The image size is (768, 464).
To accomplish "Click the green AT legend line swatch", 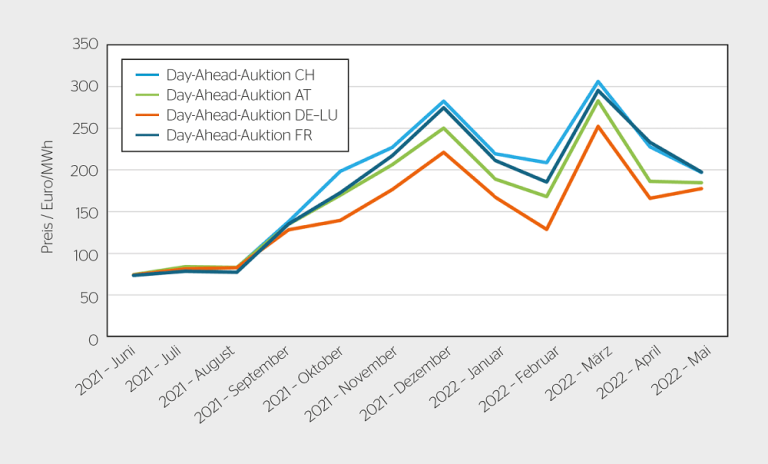I will (x=146, y=95).
